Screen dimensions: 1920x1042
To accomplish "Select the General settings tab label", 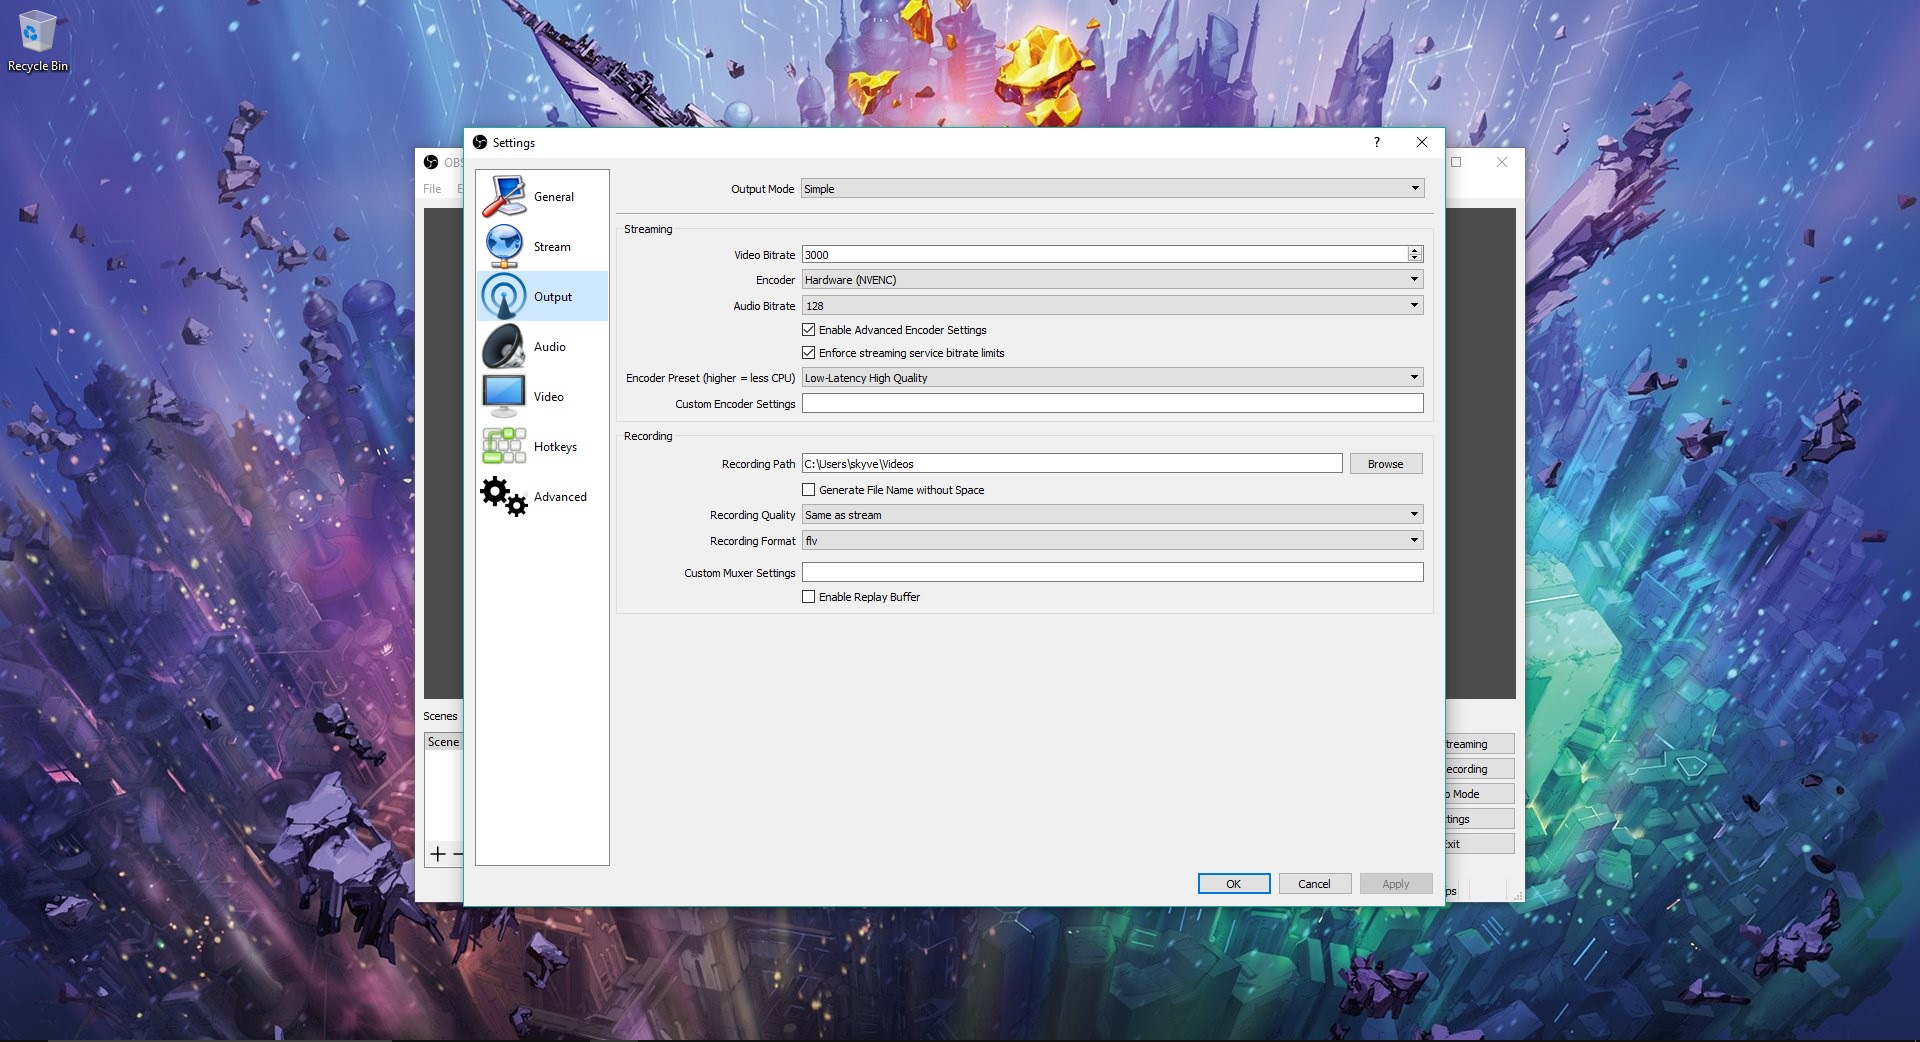I will click(554, 196).
